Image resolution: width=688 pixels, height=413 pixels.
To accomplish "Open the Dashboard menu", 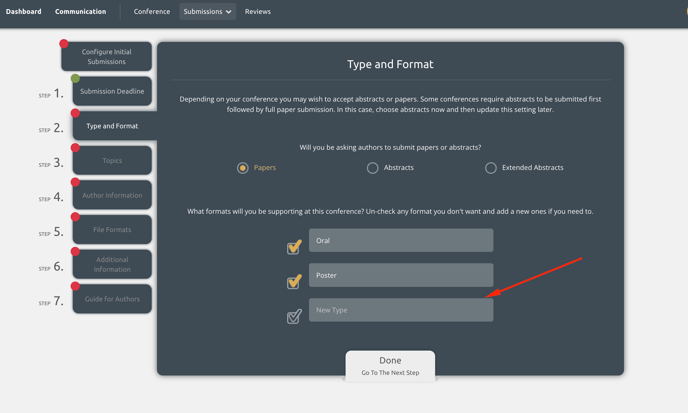I will [24, 12].
